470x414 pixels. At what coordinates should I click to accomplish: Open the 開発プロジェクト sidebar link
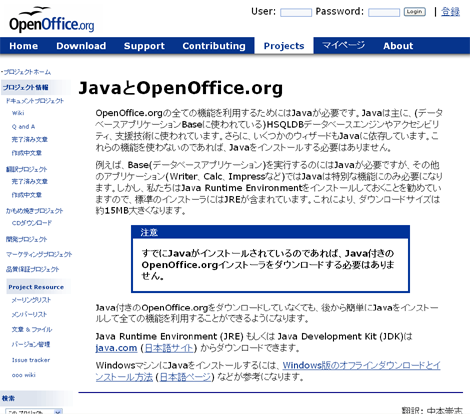[26, 239]
